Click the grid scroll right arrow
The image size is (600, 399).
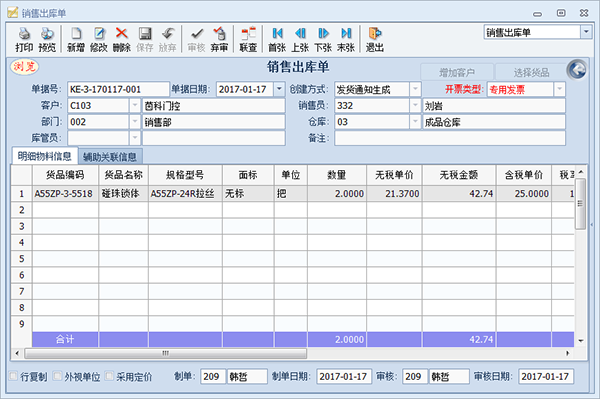click(x=567, y=353)
